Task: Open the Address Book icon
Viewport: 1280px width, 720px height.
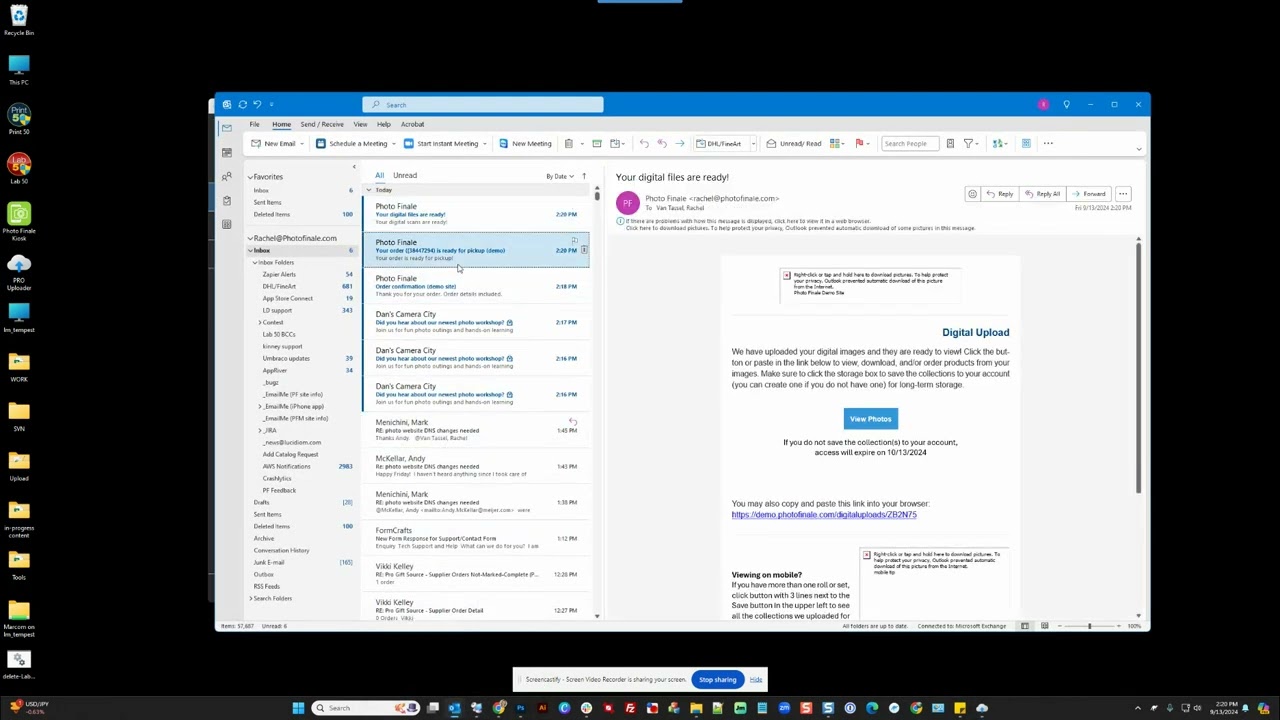Action: tap(950, 144)
